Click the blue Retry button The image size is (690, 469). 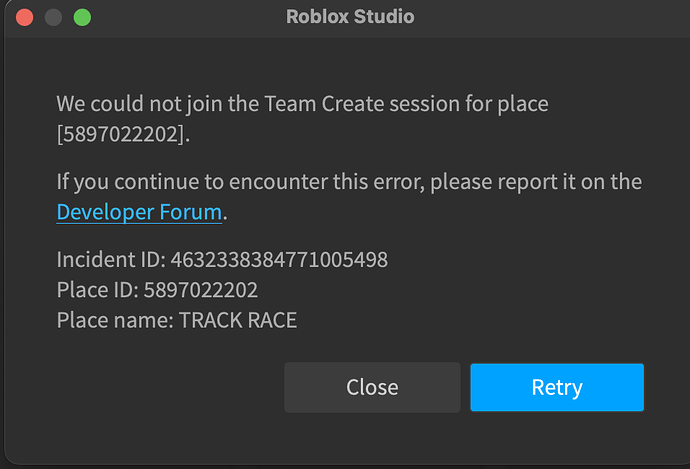tap(557, 387)
